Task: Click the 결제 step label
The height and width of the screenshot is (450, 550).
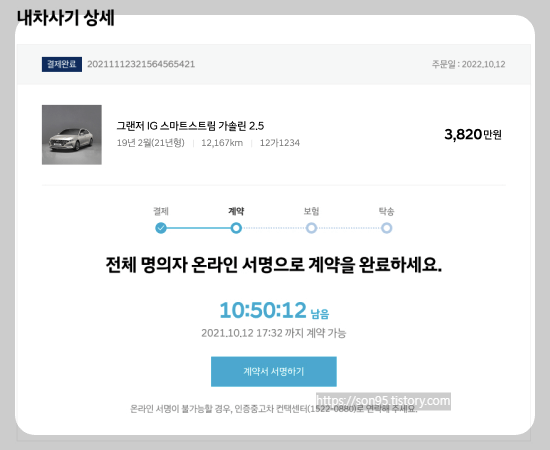Action: click(x=161, y=211)
